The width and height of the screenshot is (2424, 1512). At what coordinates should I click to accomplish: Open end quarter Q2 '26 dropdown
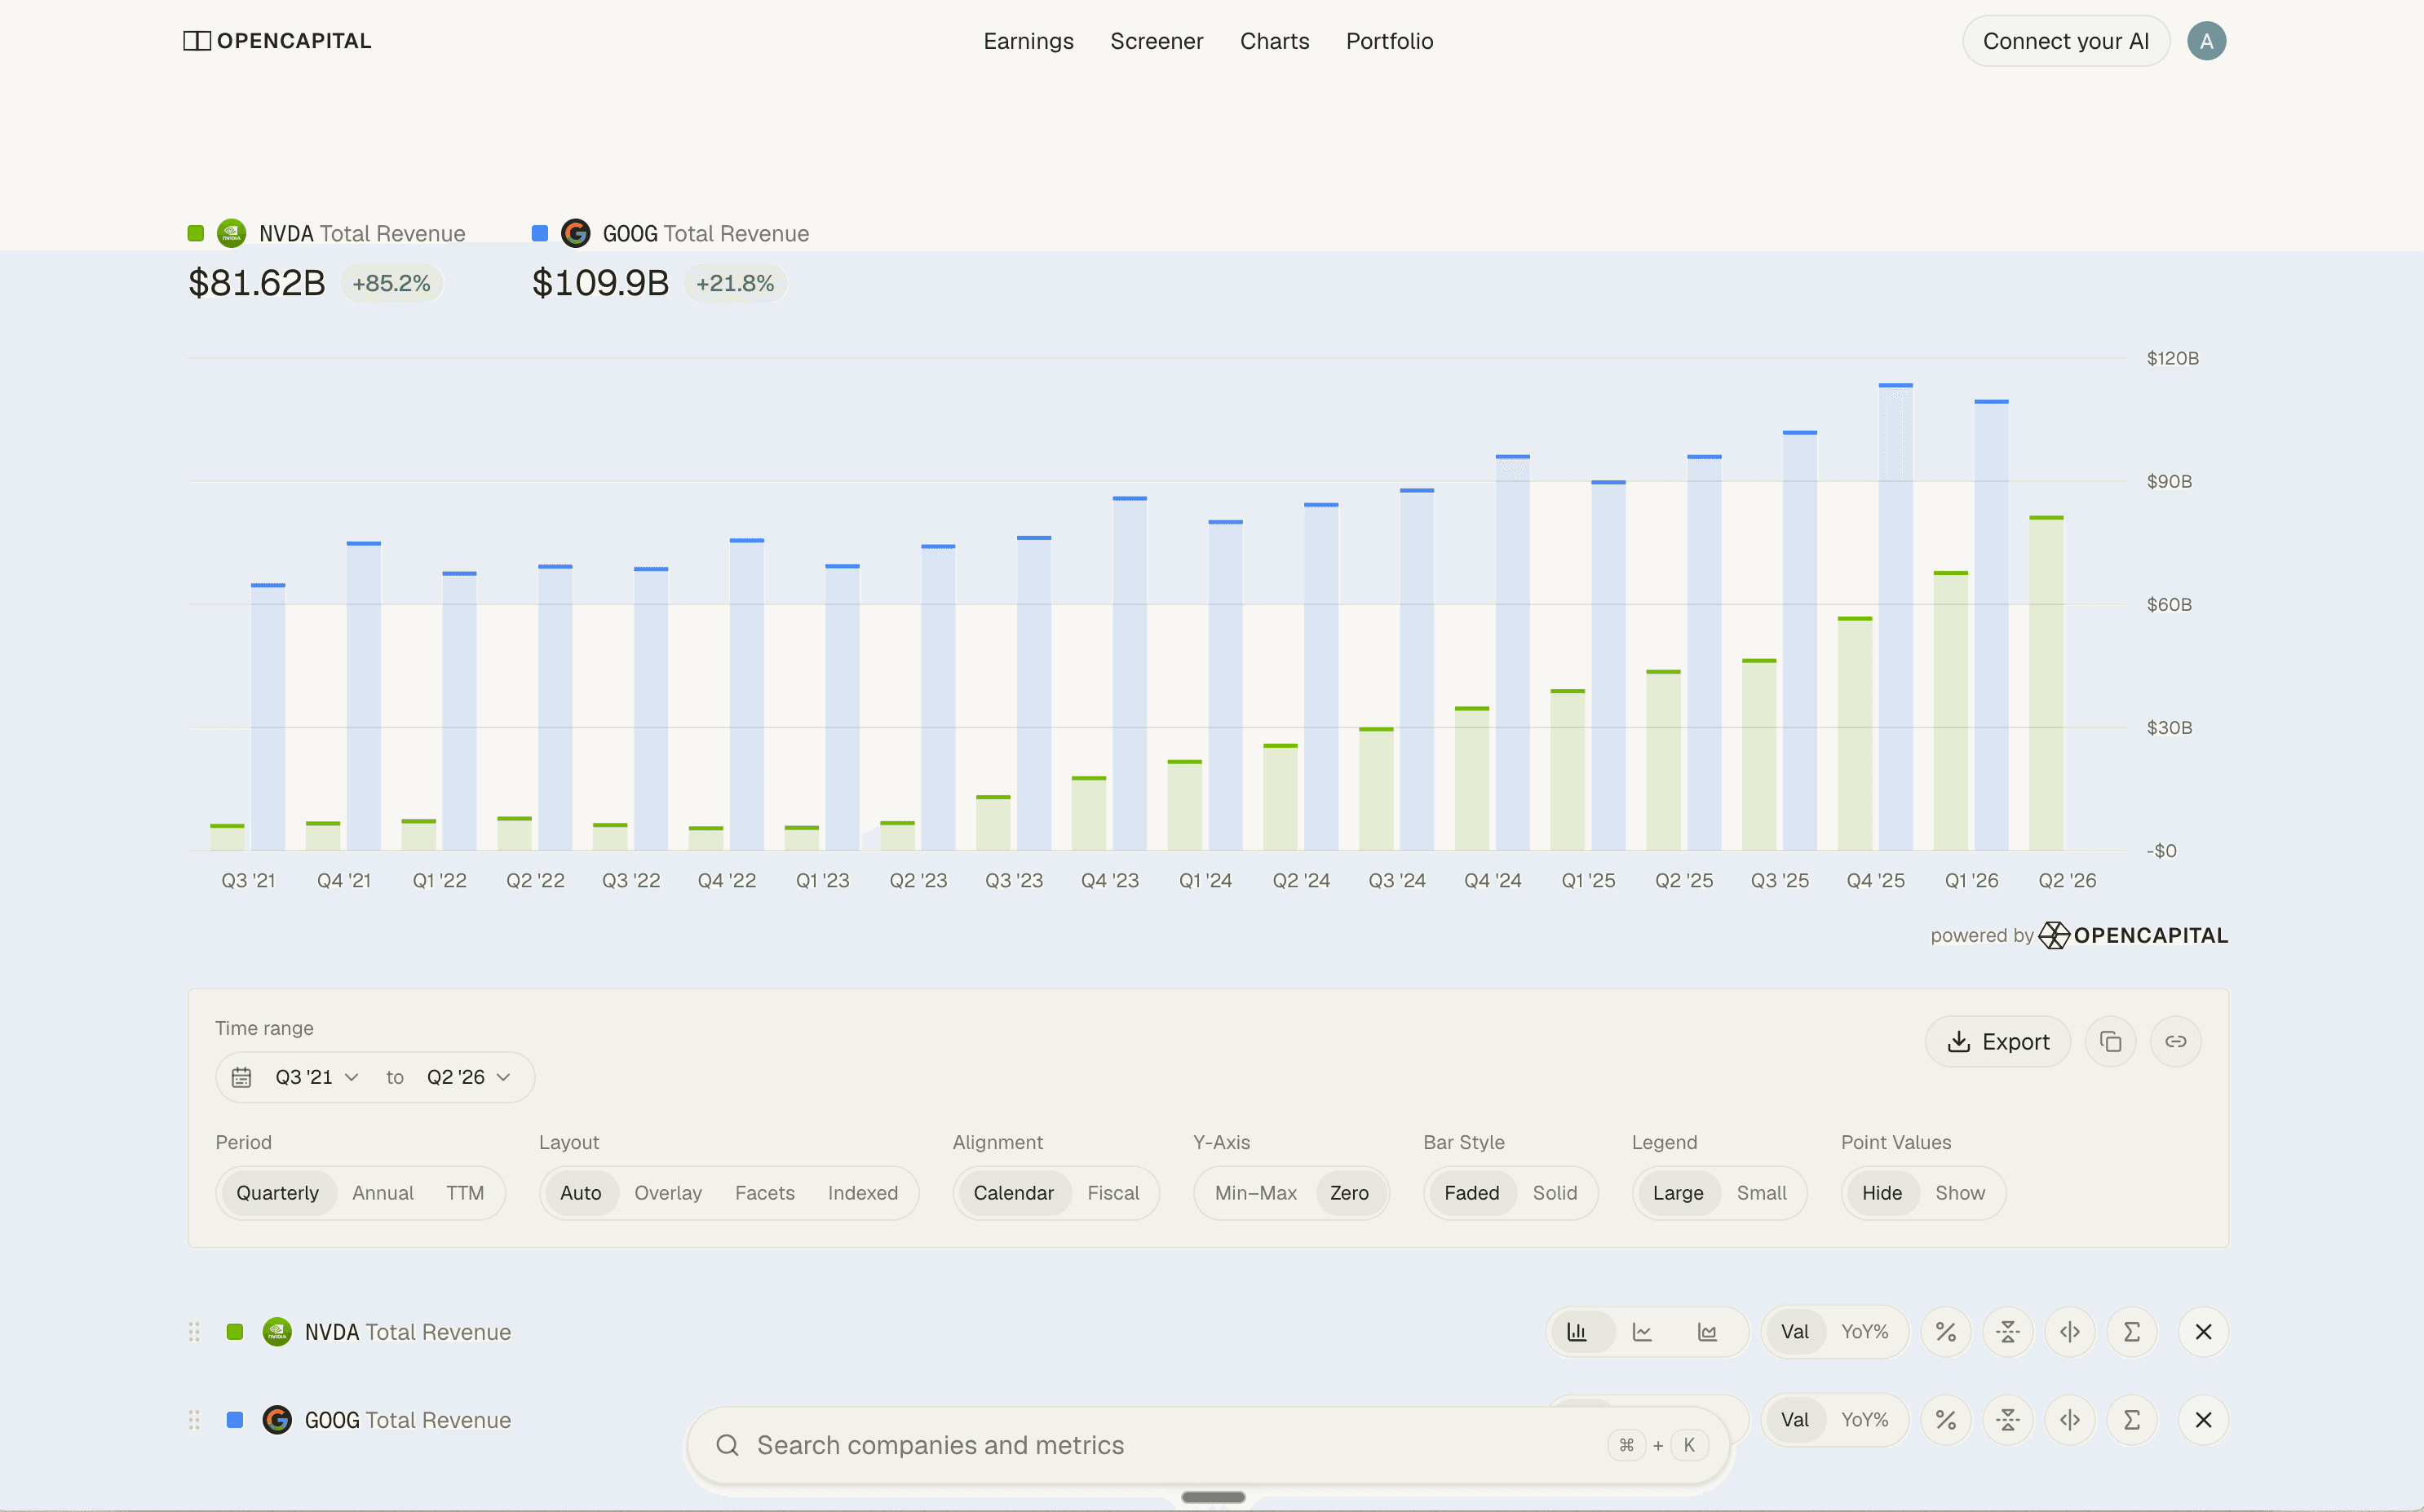[x=468, y=1077]
